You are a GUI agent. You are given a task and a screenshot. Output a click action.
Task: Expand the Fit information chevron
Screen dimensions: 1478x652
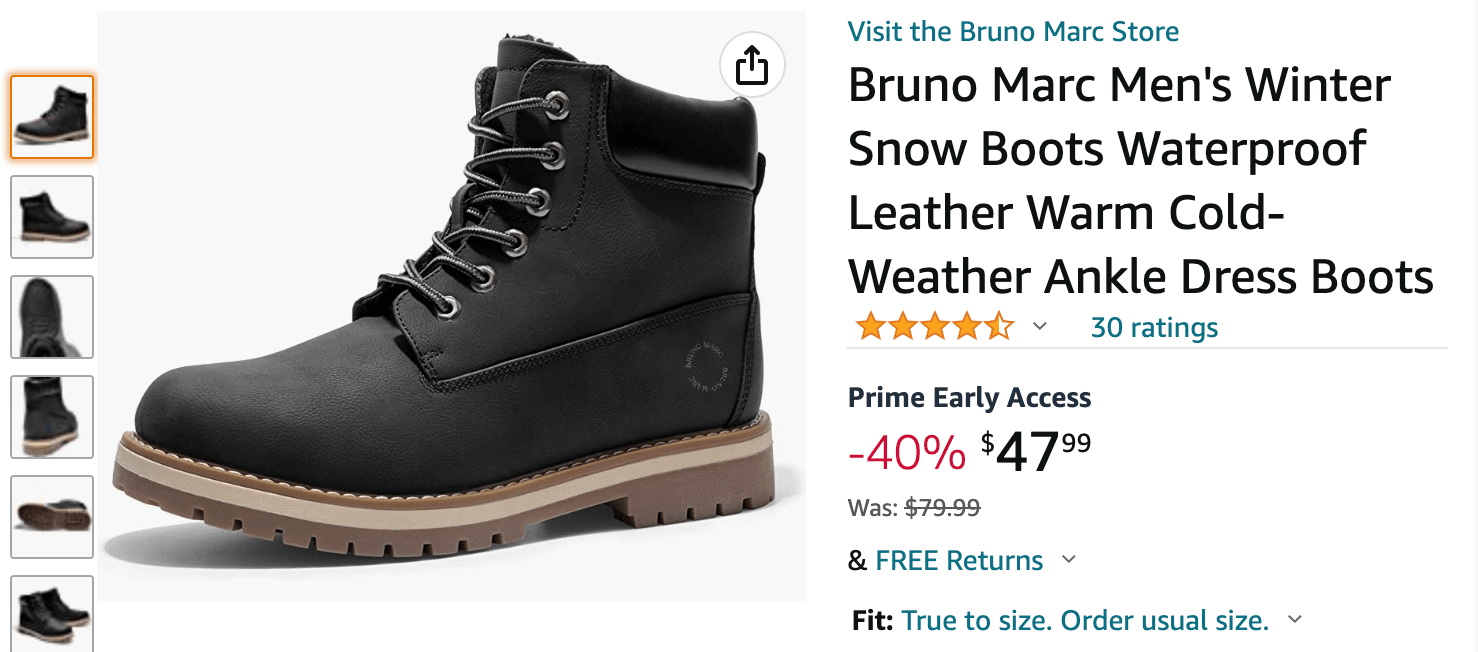click(1295, 620)
